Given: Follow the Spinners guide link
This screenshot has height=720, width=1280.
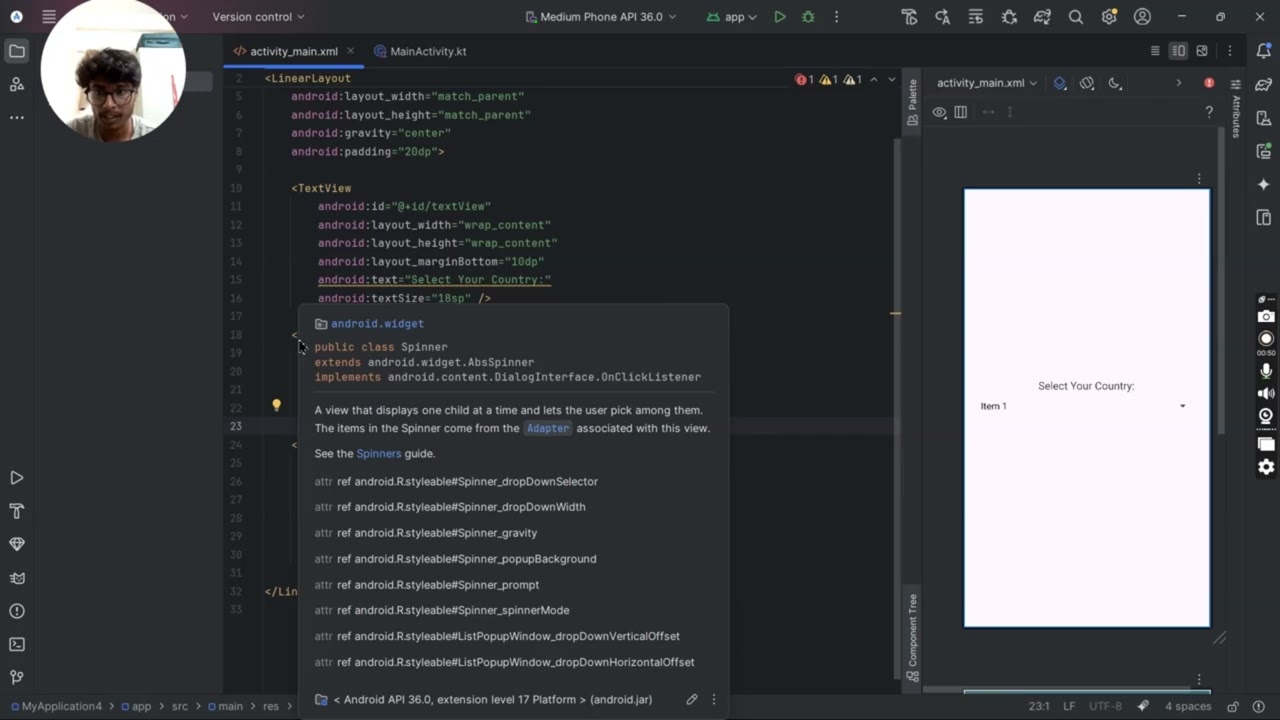Looking at the screenshot, I should pos(378,453).
